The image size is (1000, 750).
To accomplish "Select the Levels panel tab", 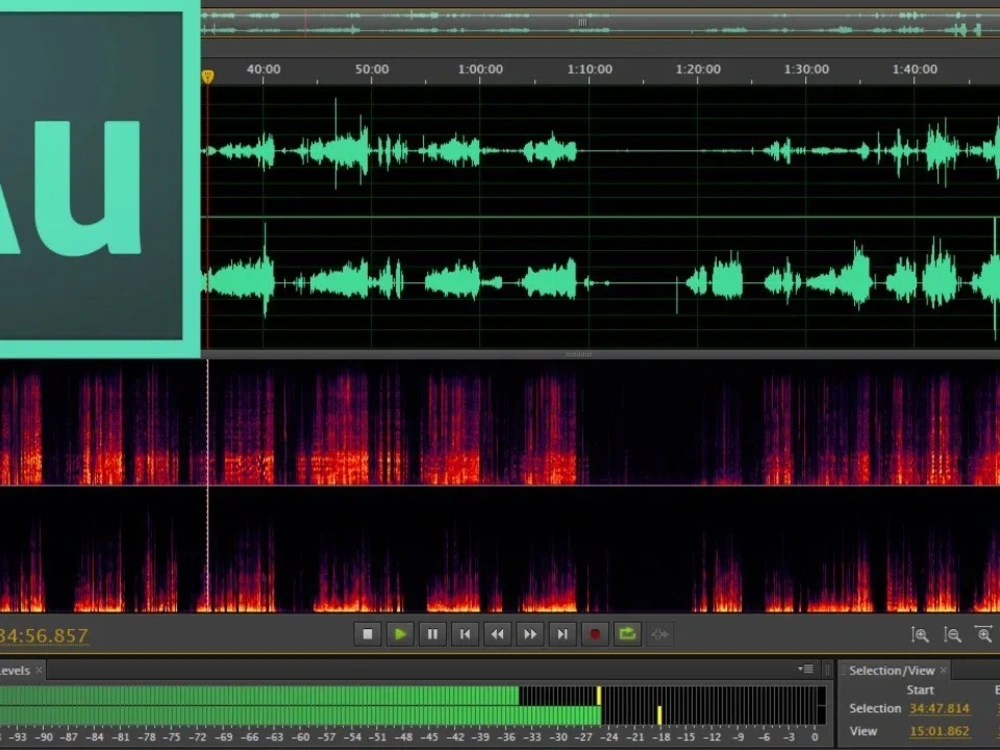I will tap(14, 670).
